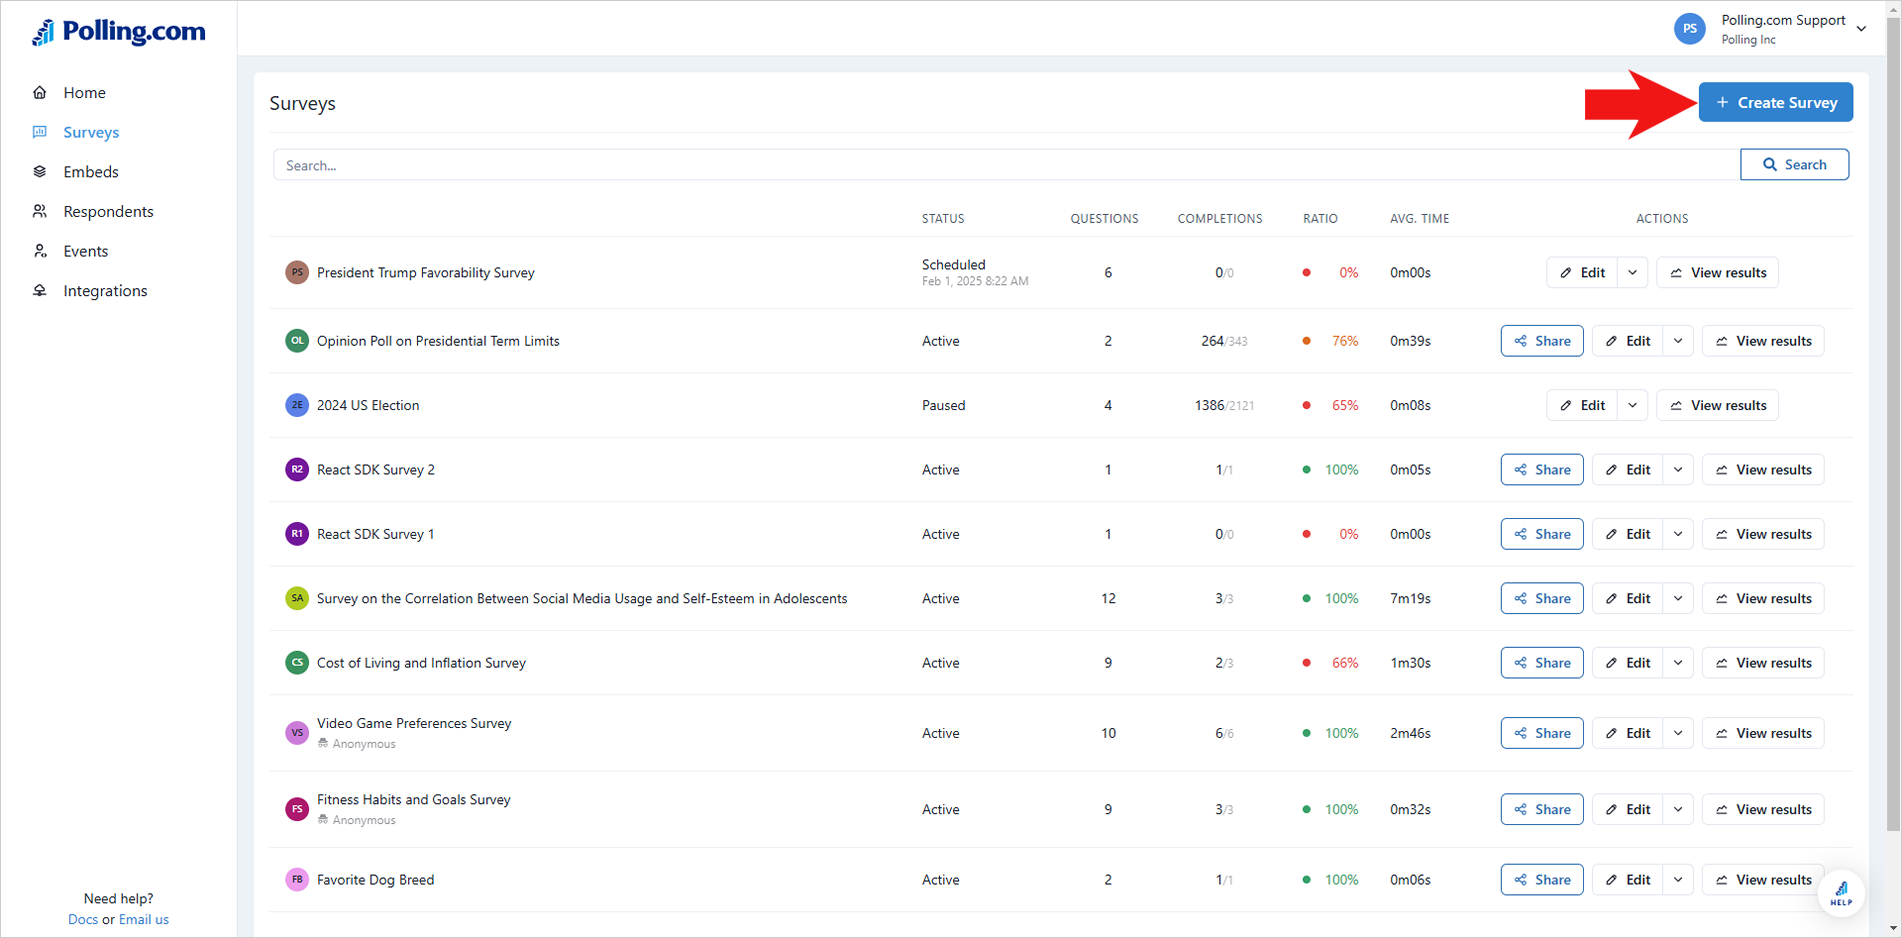Edit the President Trump Favorability Survey
The width and height of the screenshot is (1902, 938).
click(x=1582, y=272)
